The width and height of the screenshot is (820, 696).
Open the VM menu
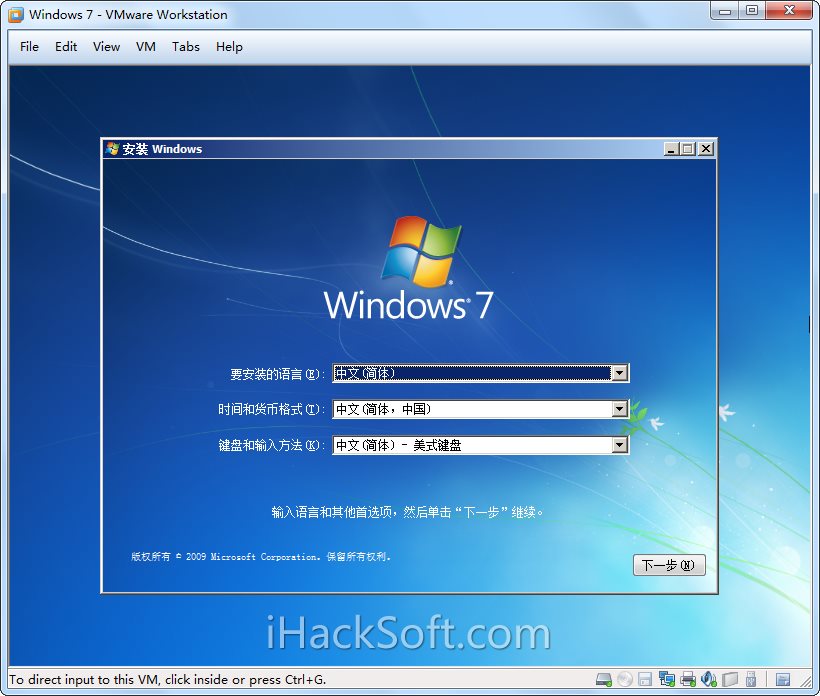click(145, 46)
